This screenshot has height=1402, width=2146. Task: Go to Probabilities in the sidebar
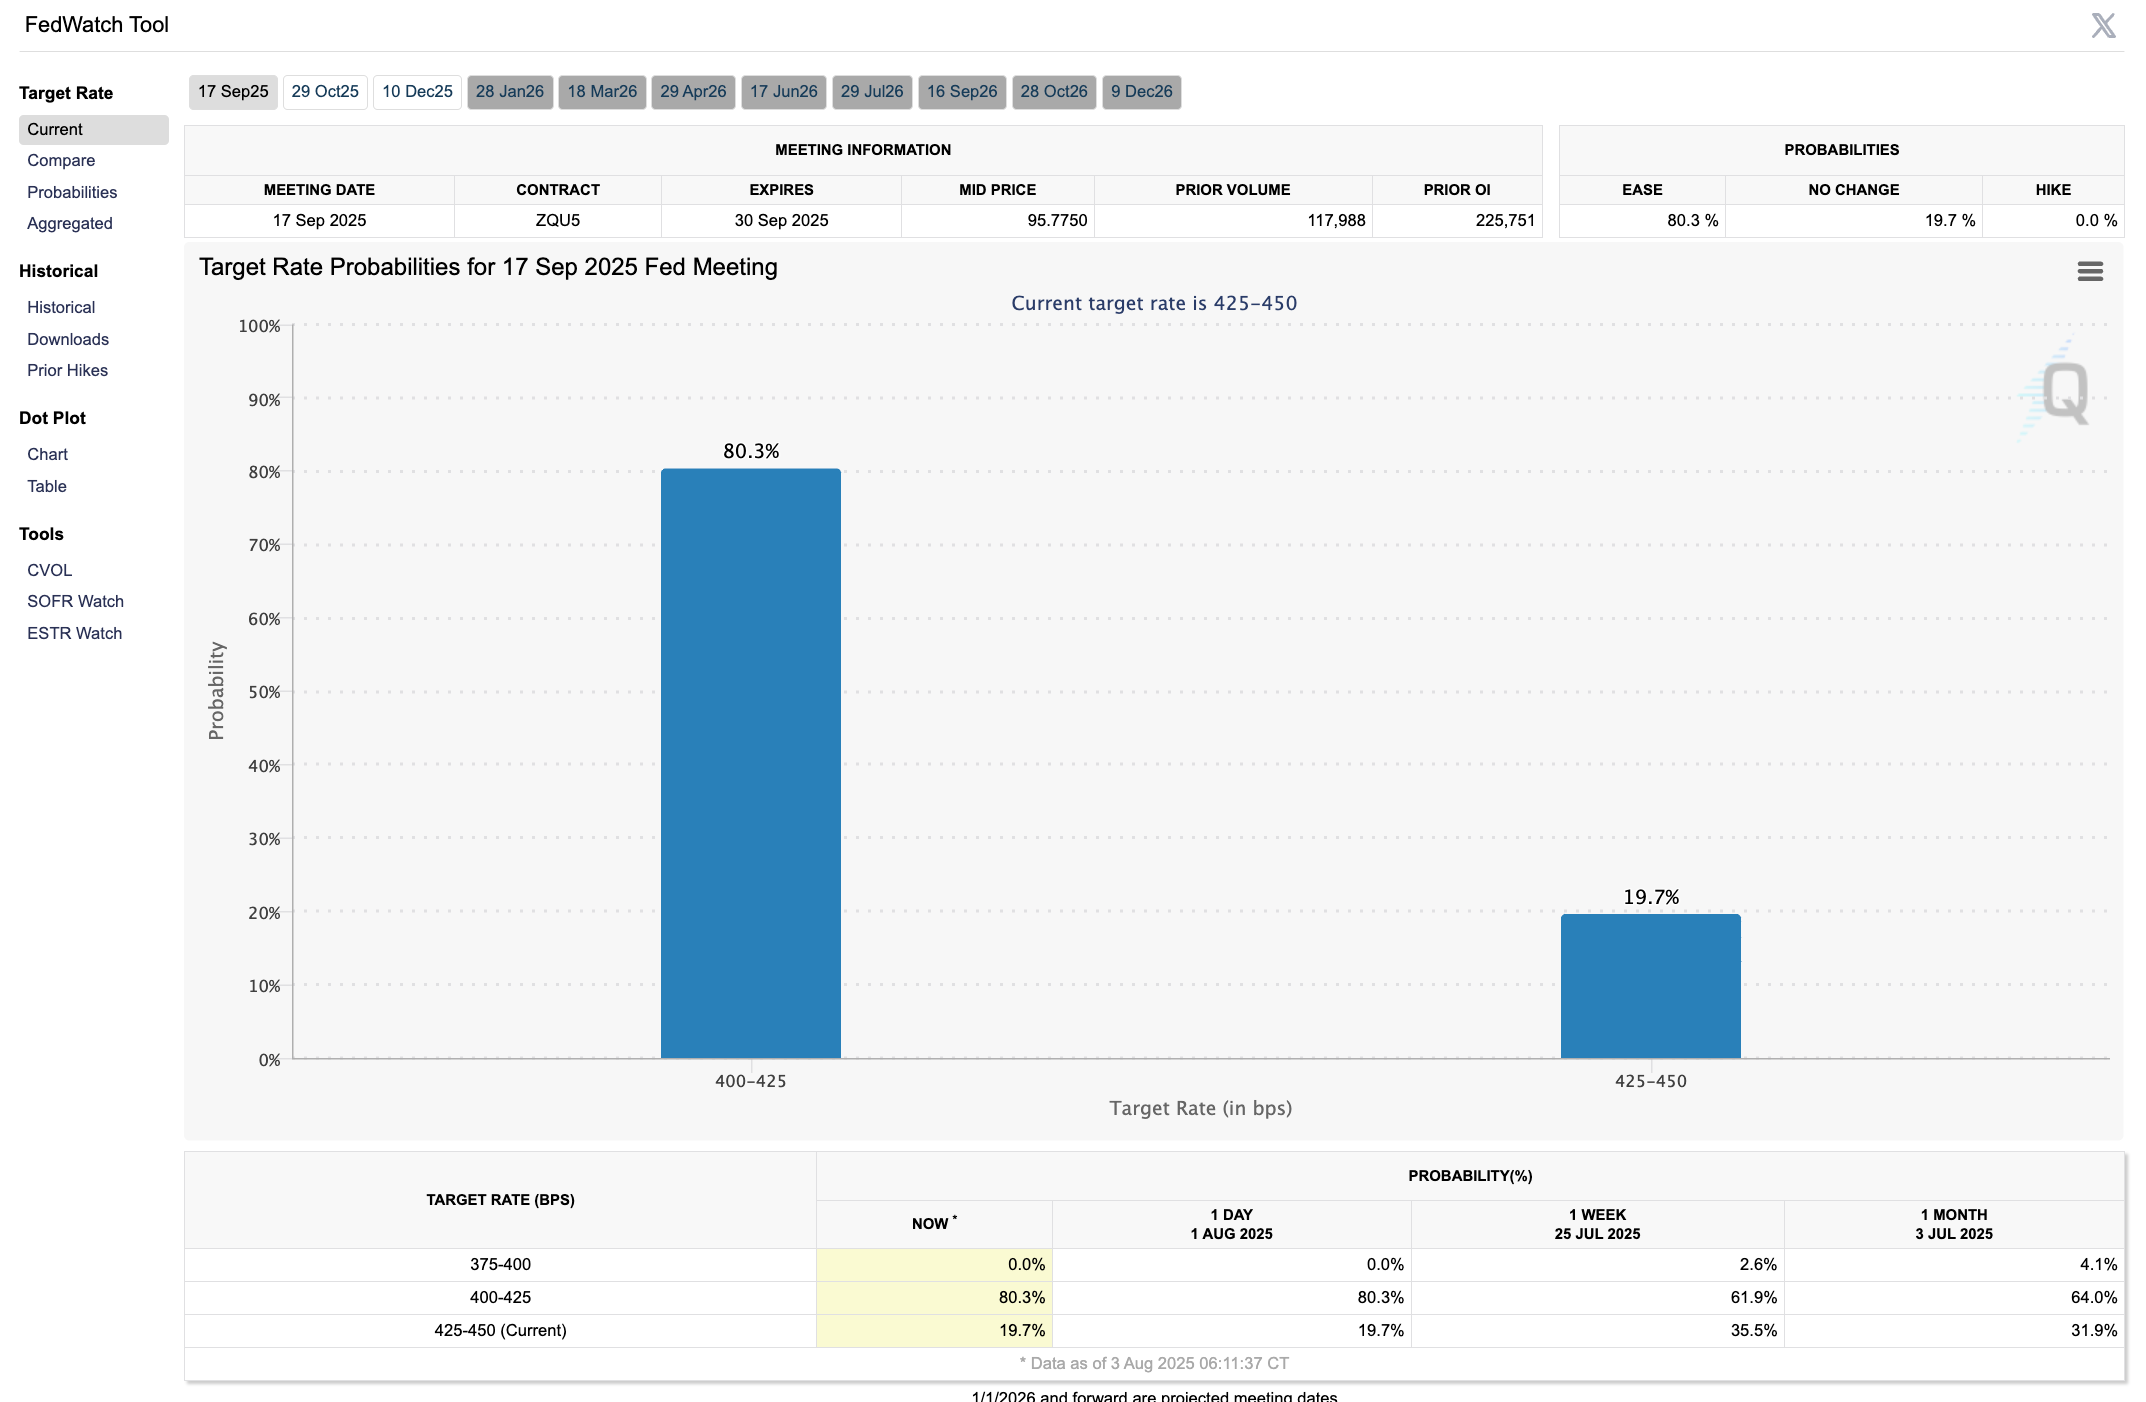pyautogui.click(x=72, y=192)
